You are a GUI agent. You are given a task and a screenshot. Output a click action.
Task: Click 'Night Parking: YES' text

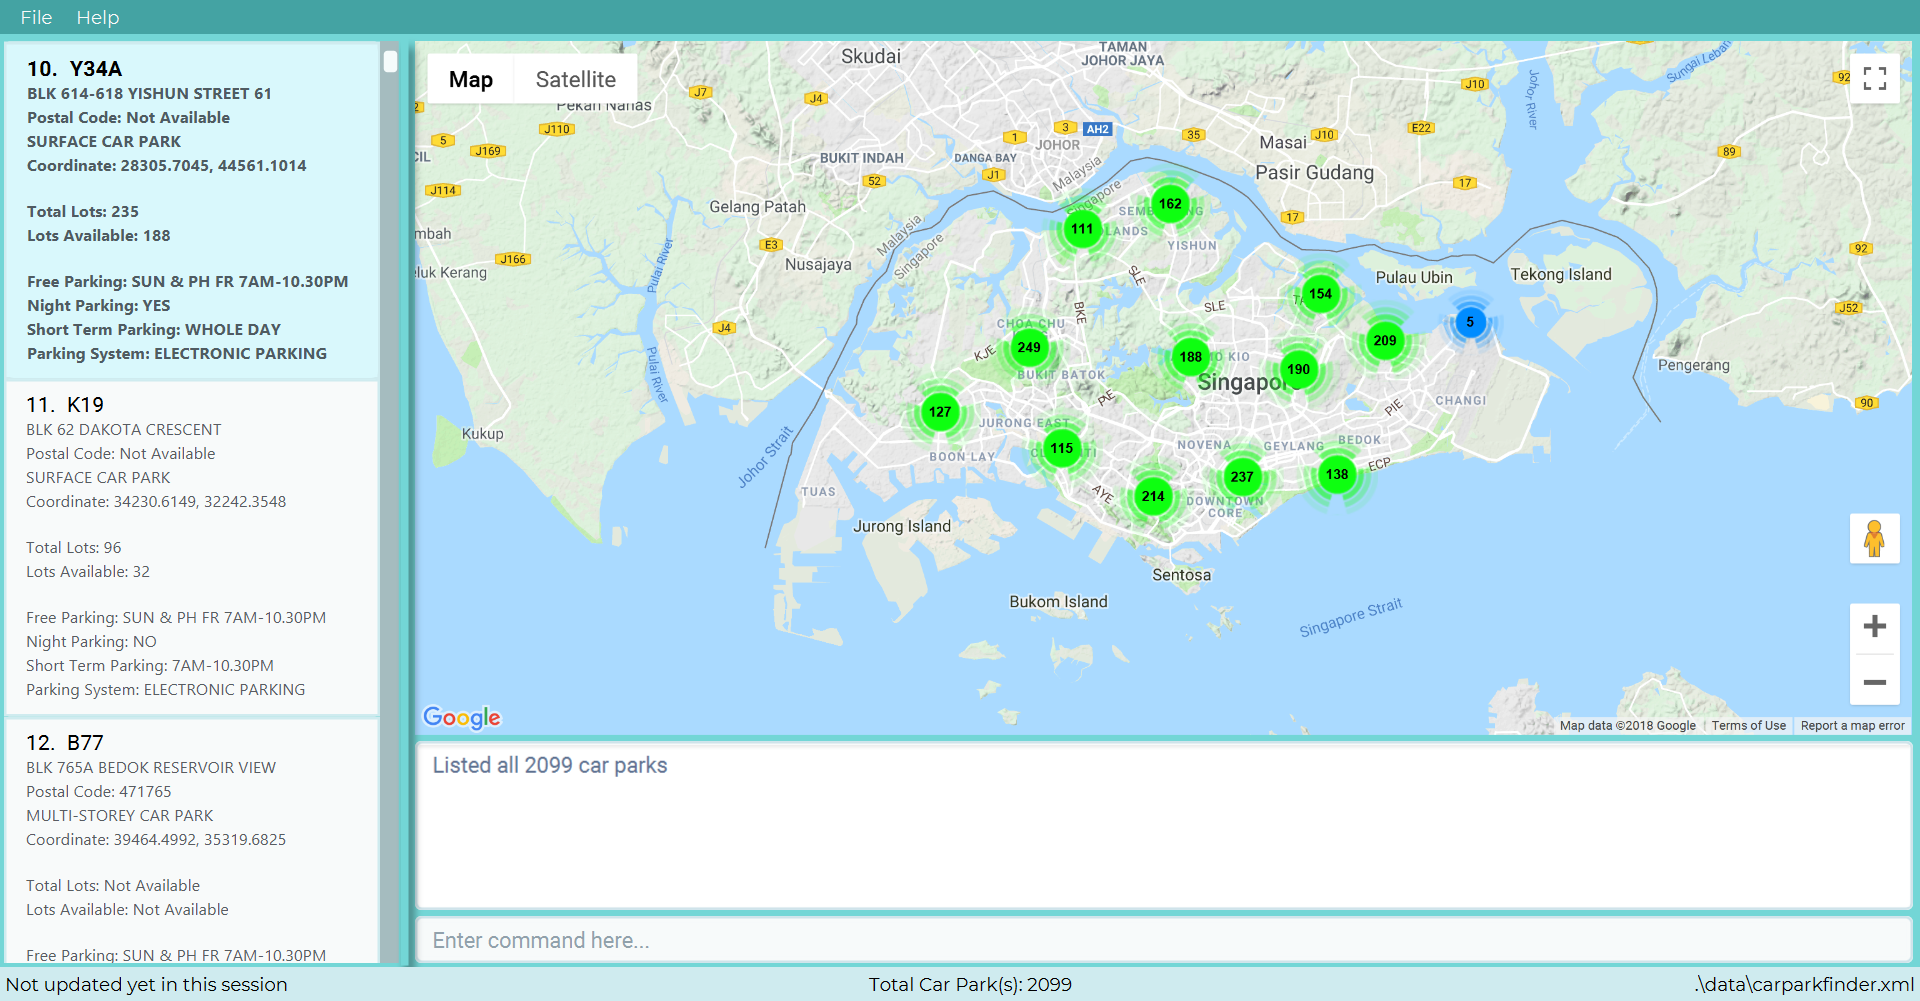coord(99,305)
